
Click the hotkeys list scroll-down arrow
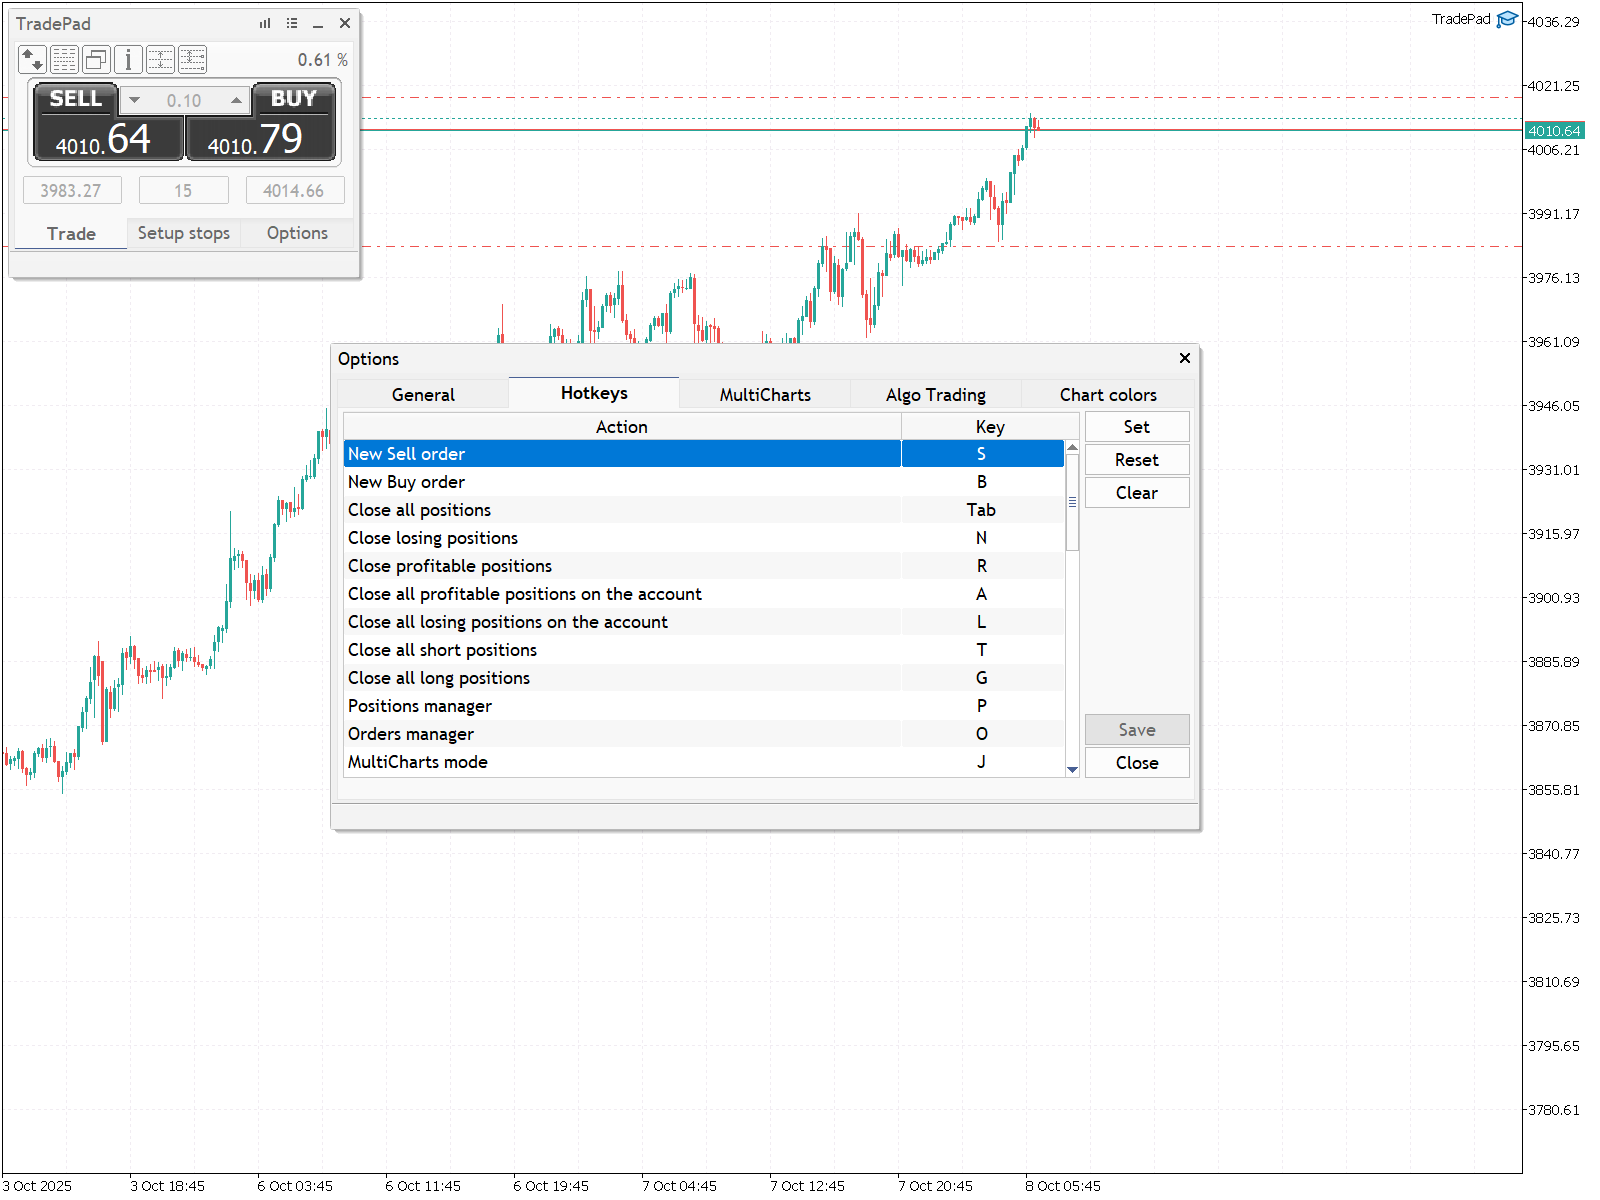click(1072, 769)
